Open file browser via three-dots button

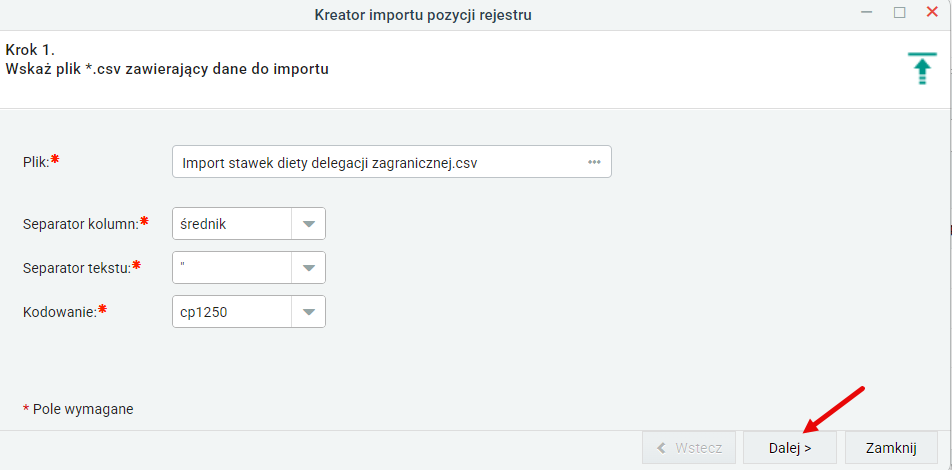[x=593, y=162]
